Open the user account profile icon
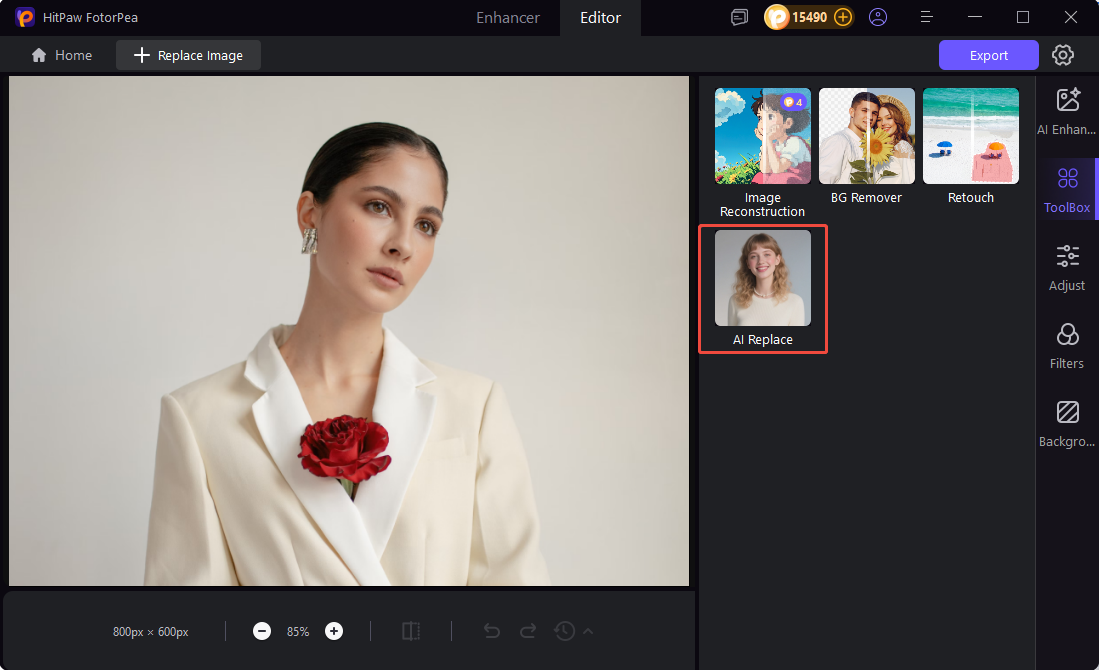1099x670 pixels. [878, 17]
